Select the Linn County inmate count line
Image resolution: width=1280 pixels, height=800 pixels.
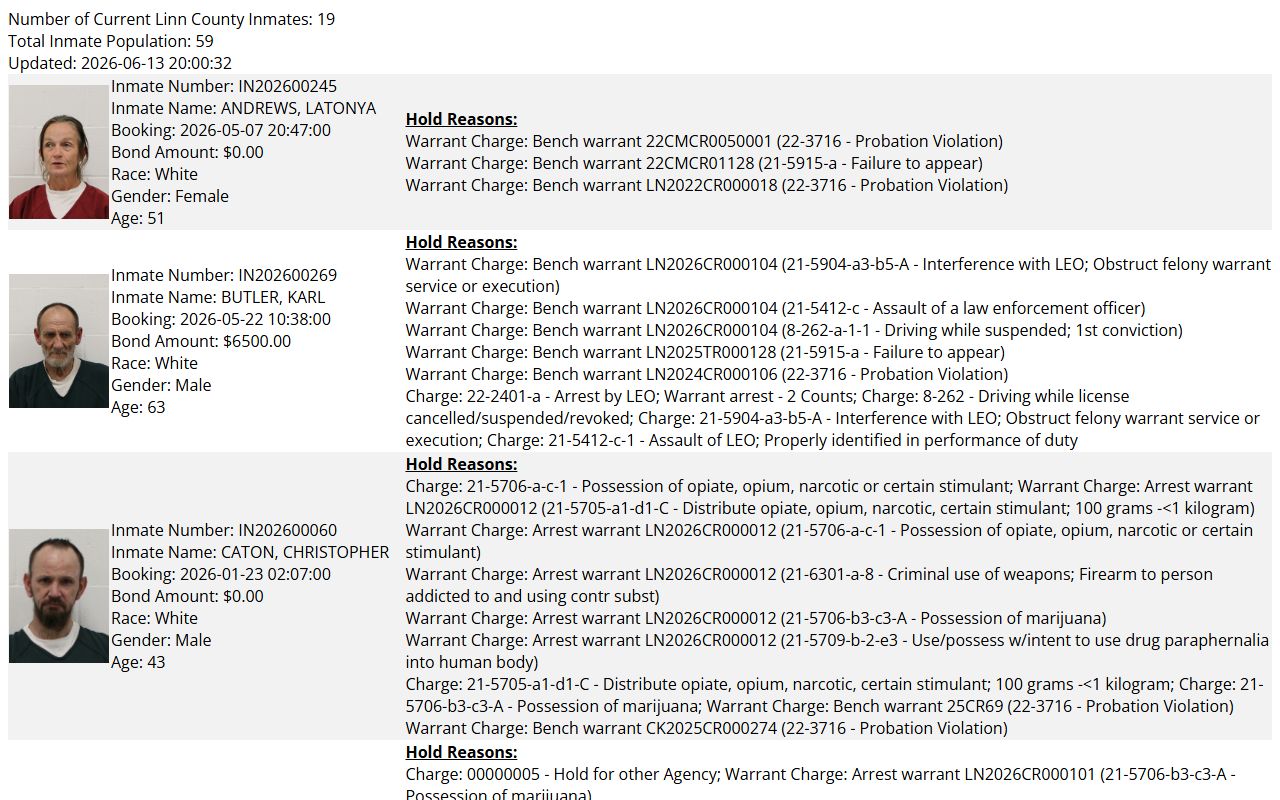coord(172,19)
